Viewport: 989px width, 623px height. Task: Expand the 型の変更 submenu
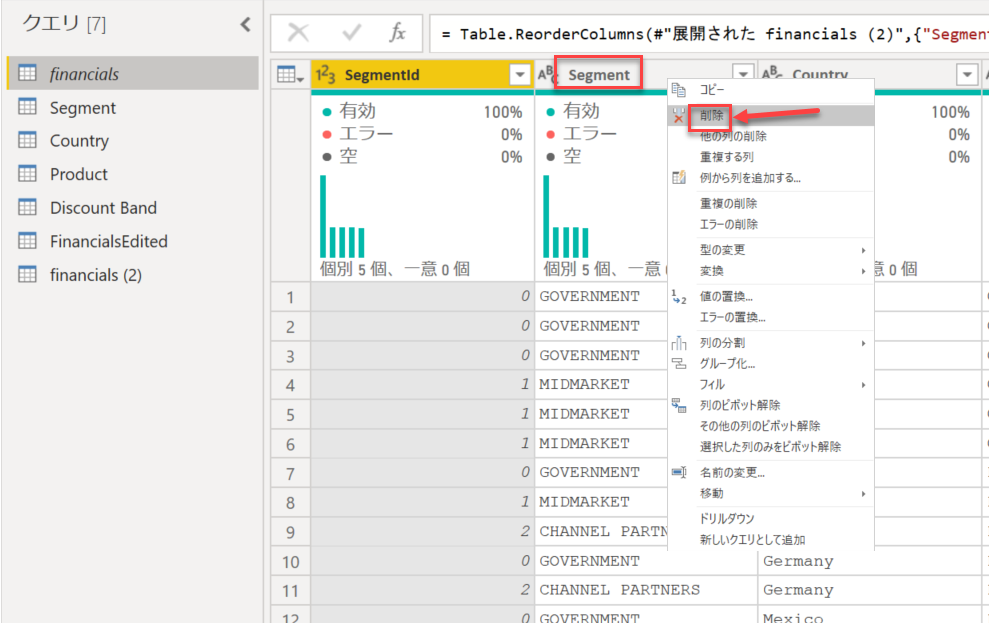point(771,250)
